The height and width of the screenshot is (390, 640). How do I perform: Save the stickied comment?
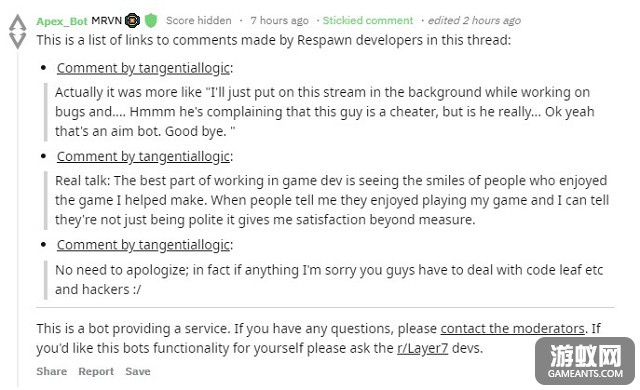pyautogui.click(x=138, y=371)
